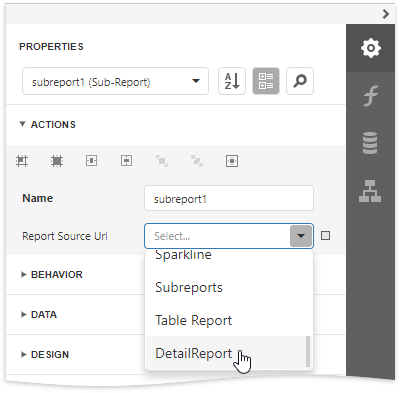Open the Field List database tab

pos(370,143)
